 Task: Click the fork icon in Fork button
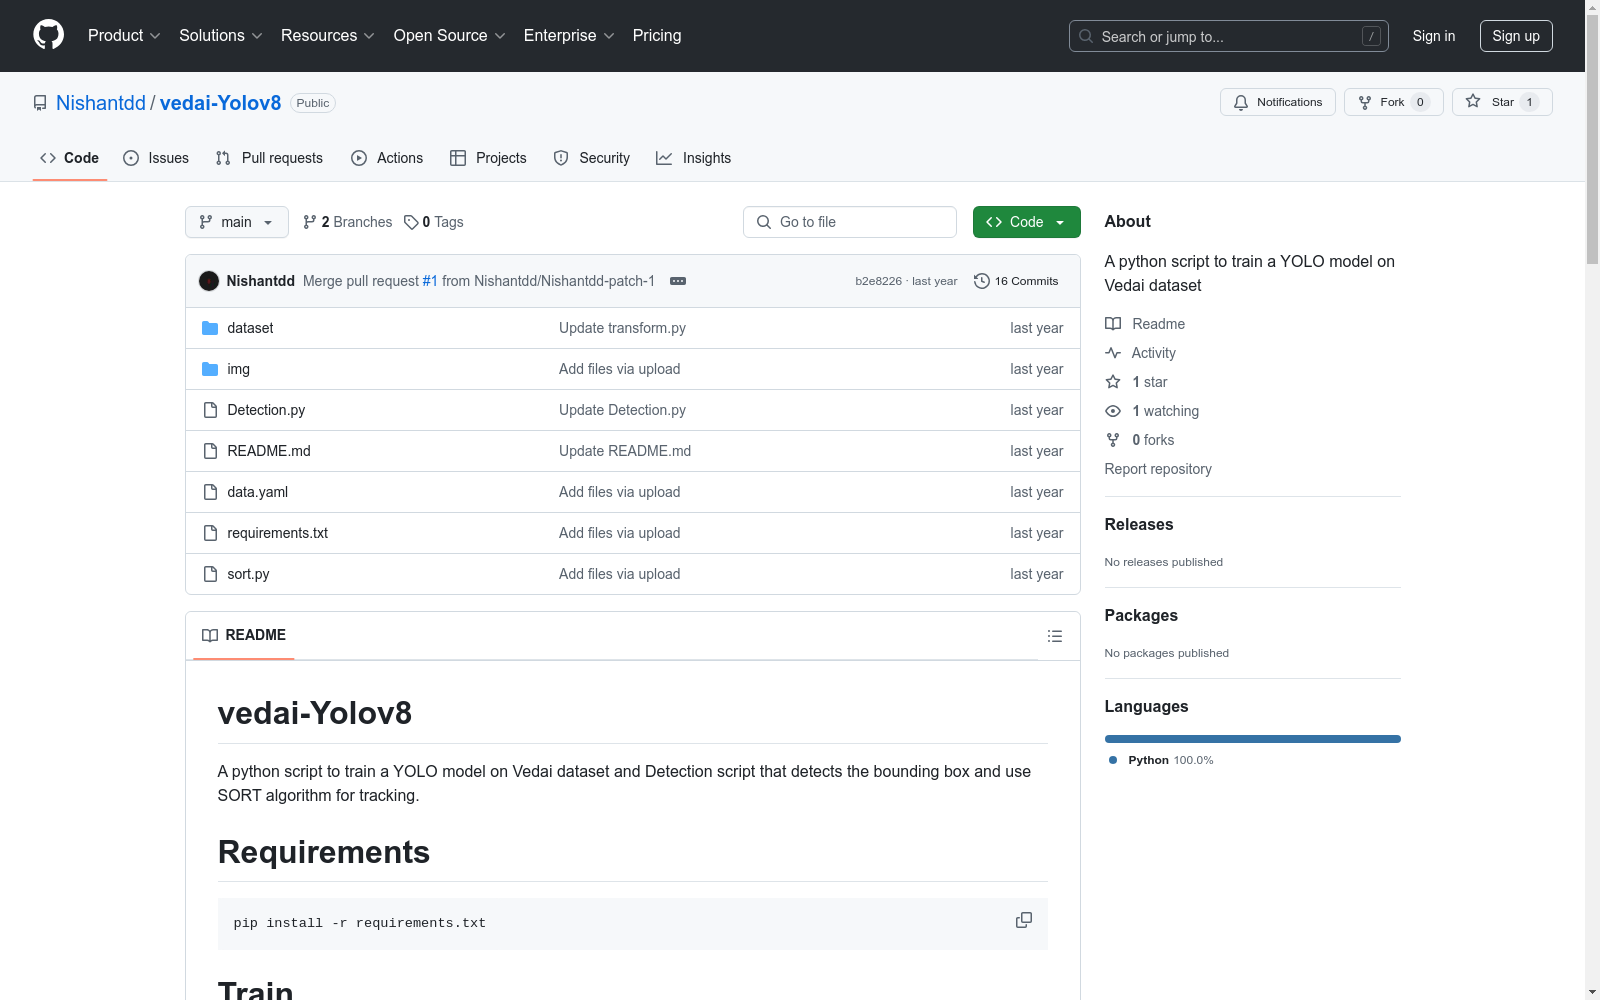1365,102
